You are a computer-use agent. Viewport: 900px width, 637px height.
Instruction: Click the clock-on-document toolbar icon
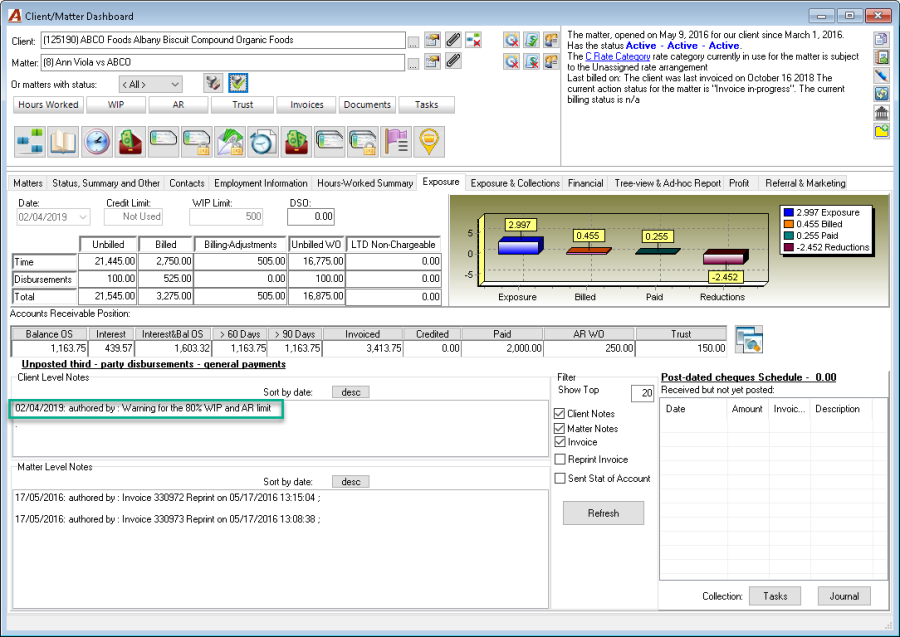tap(263, 141)
